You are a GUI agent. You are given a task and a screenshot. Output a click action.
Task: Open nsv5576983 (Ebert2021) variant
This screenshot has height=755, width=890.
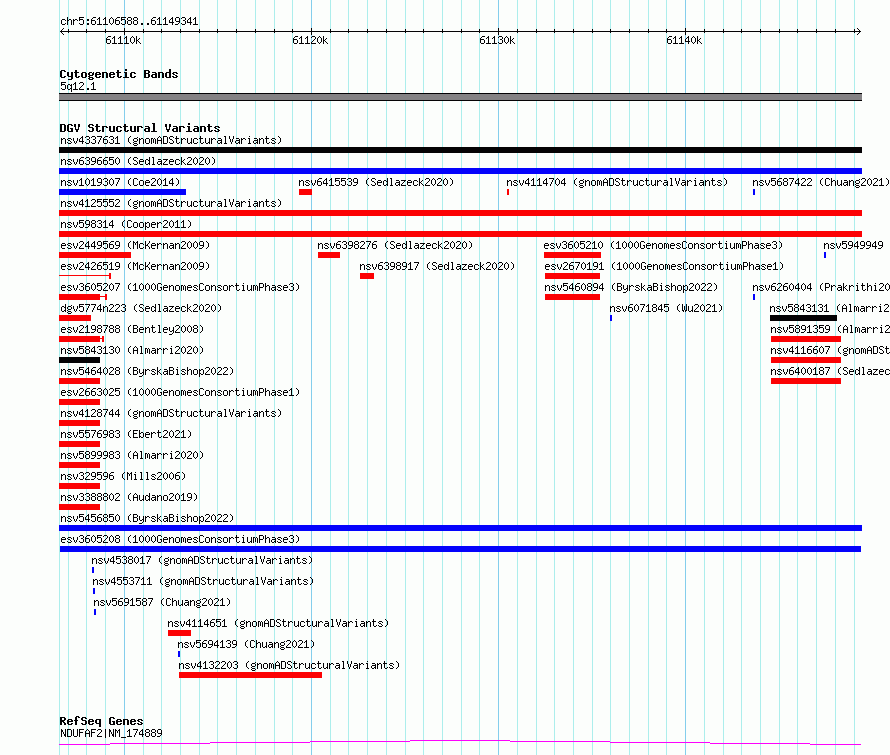click(x=126, y=434)
